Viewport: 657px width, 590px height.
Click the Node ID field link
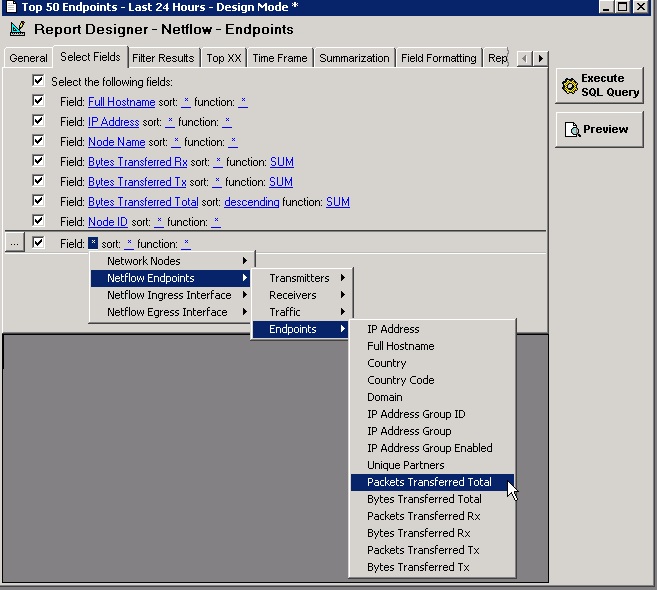click(x=108, y=222)
